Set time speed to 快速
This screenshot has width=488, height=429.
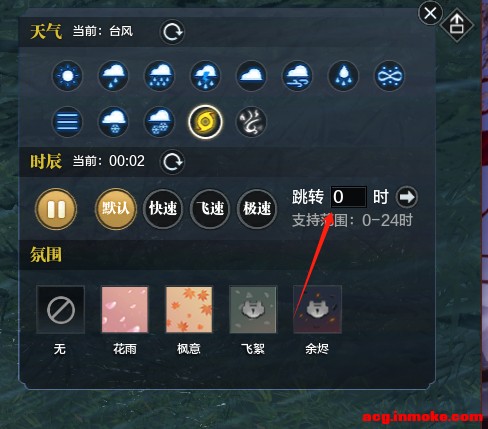click(x=163, y=209)
